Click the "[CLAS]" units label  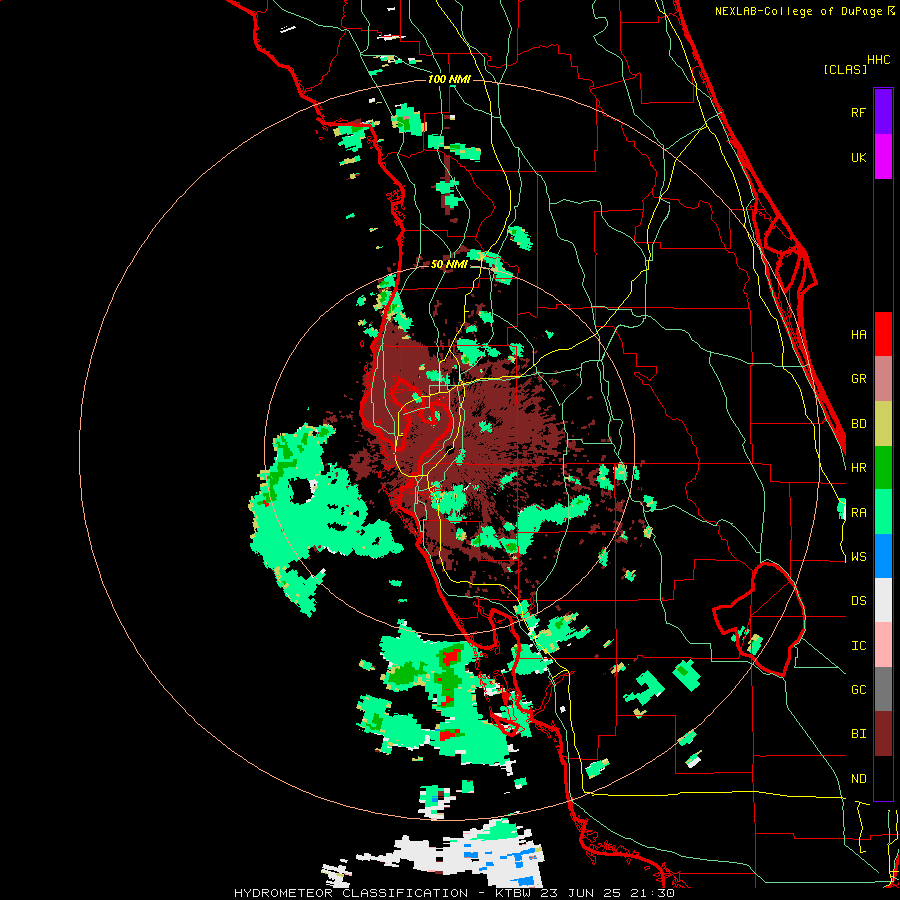[845, 69]
